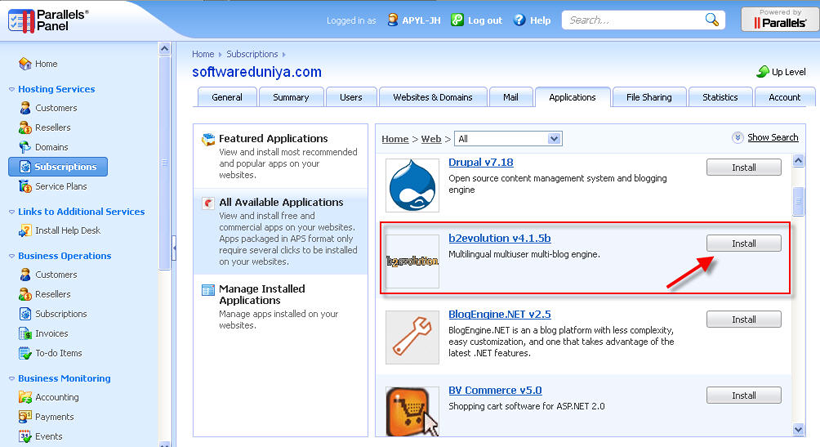This screenshot has height=447, width=820.
Task: Click the Events calendar icon
Action: coord(25,437)
